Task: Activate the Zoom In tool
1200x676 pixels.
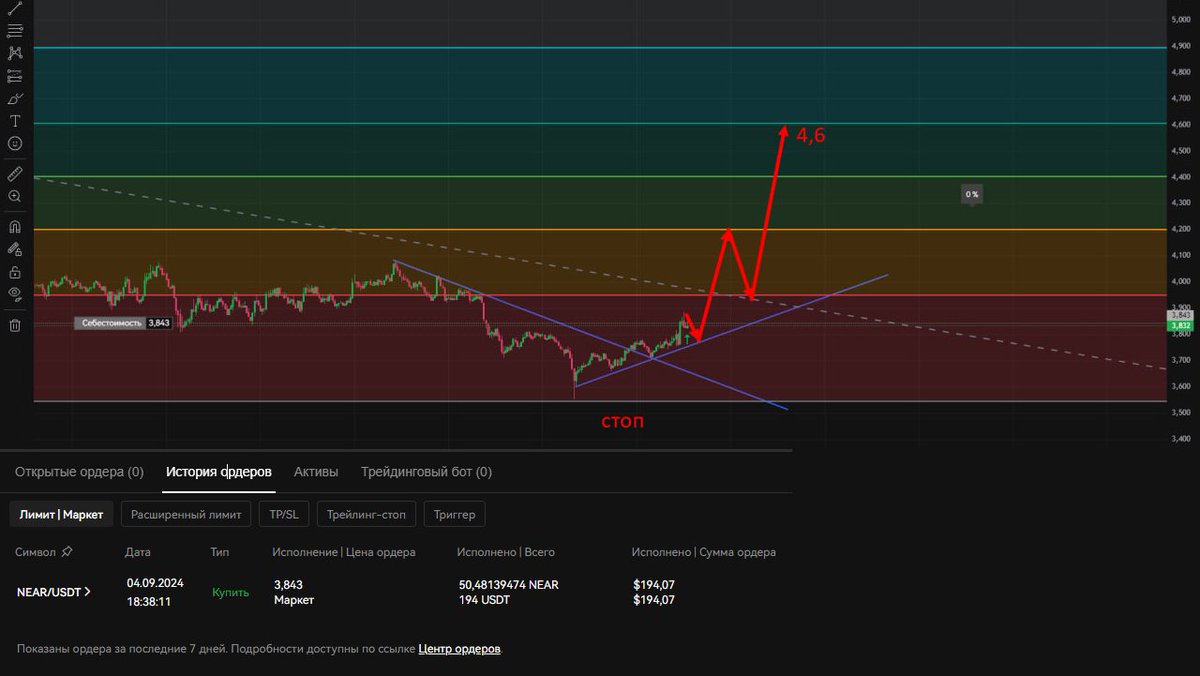Action: 14,196
